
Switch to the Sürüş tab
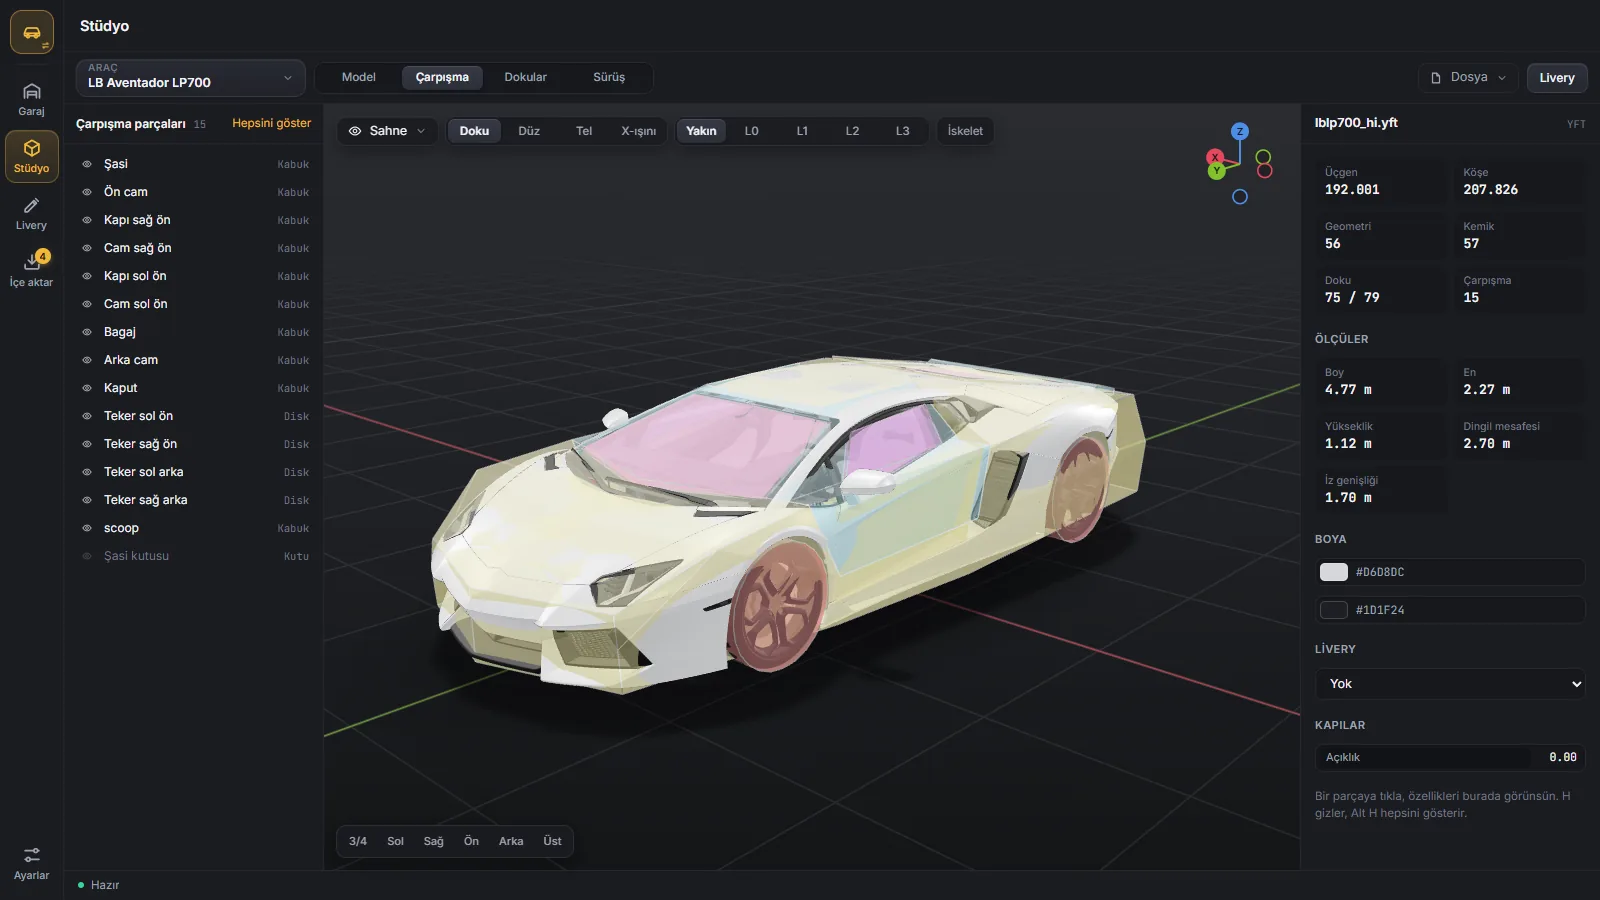pos(609,77)
